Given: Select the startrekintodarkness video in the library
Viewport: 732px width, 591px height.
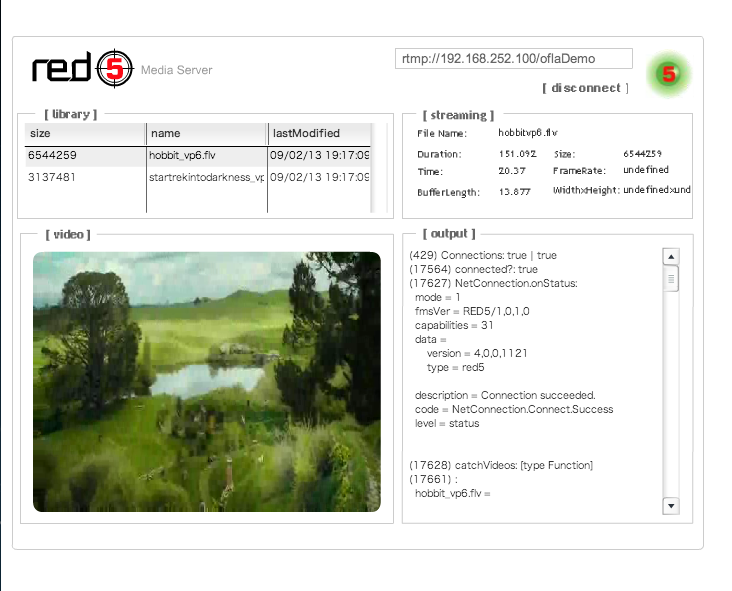Looking at the screenshot, I should point(206,177).
